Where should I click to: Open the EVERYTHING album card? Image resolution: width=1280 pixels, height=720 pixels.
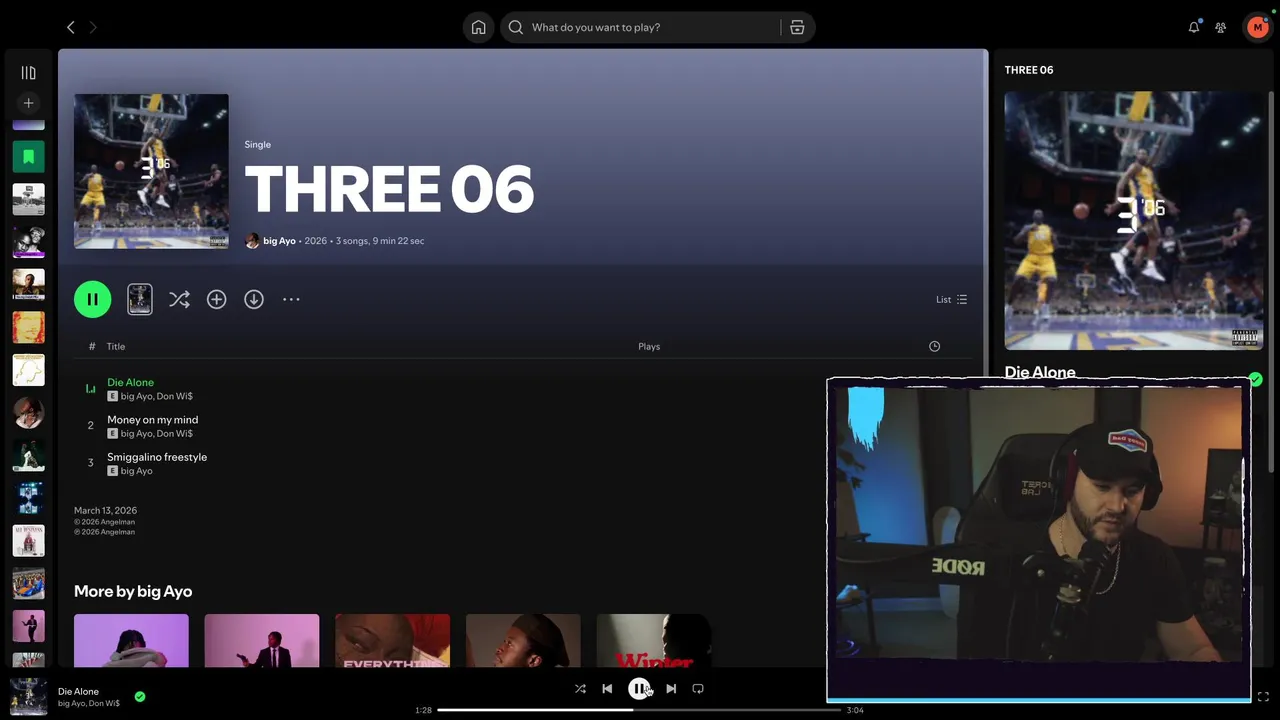(392, 640)
